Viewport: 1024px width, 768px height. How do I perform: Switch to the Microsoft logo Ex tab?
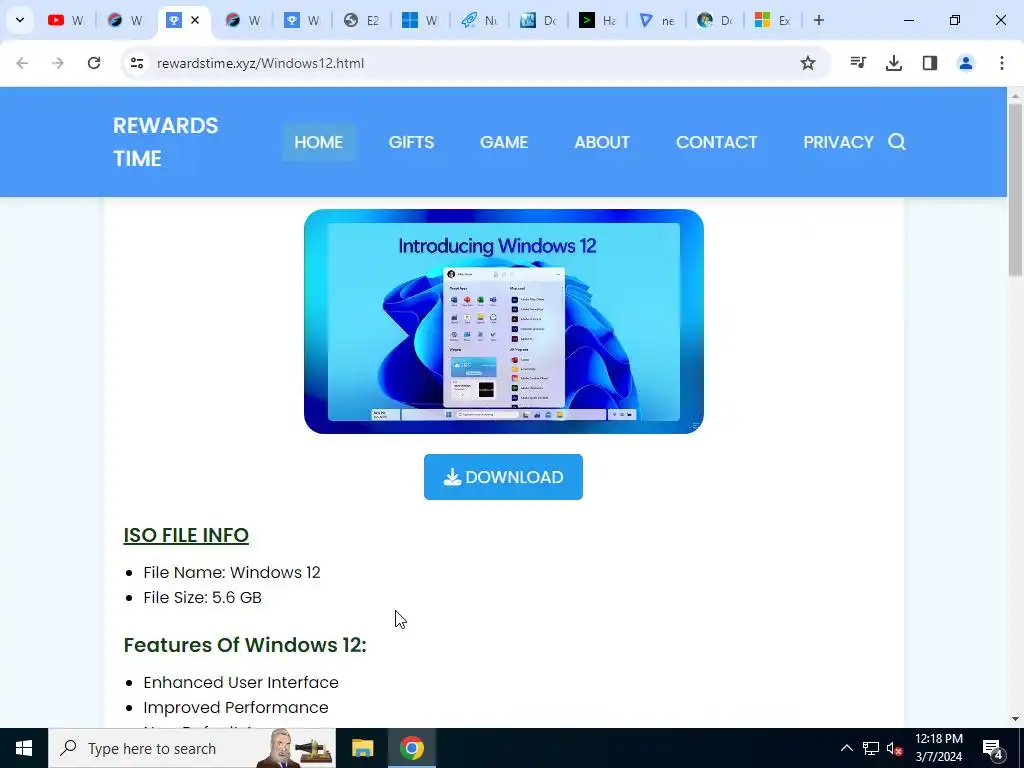(x=773, y=20)
